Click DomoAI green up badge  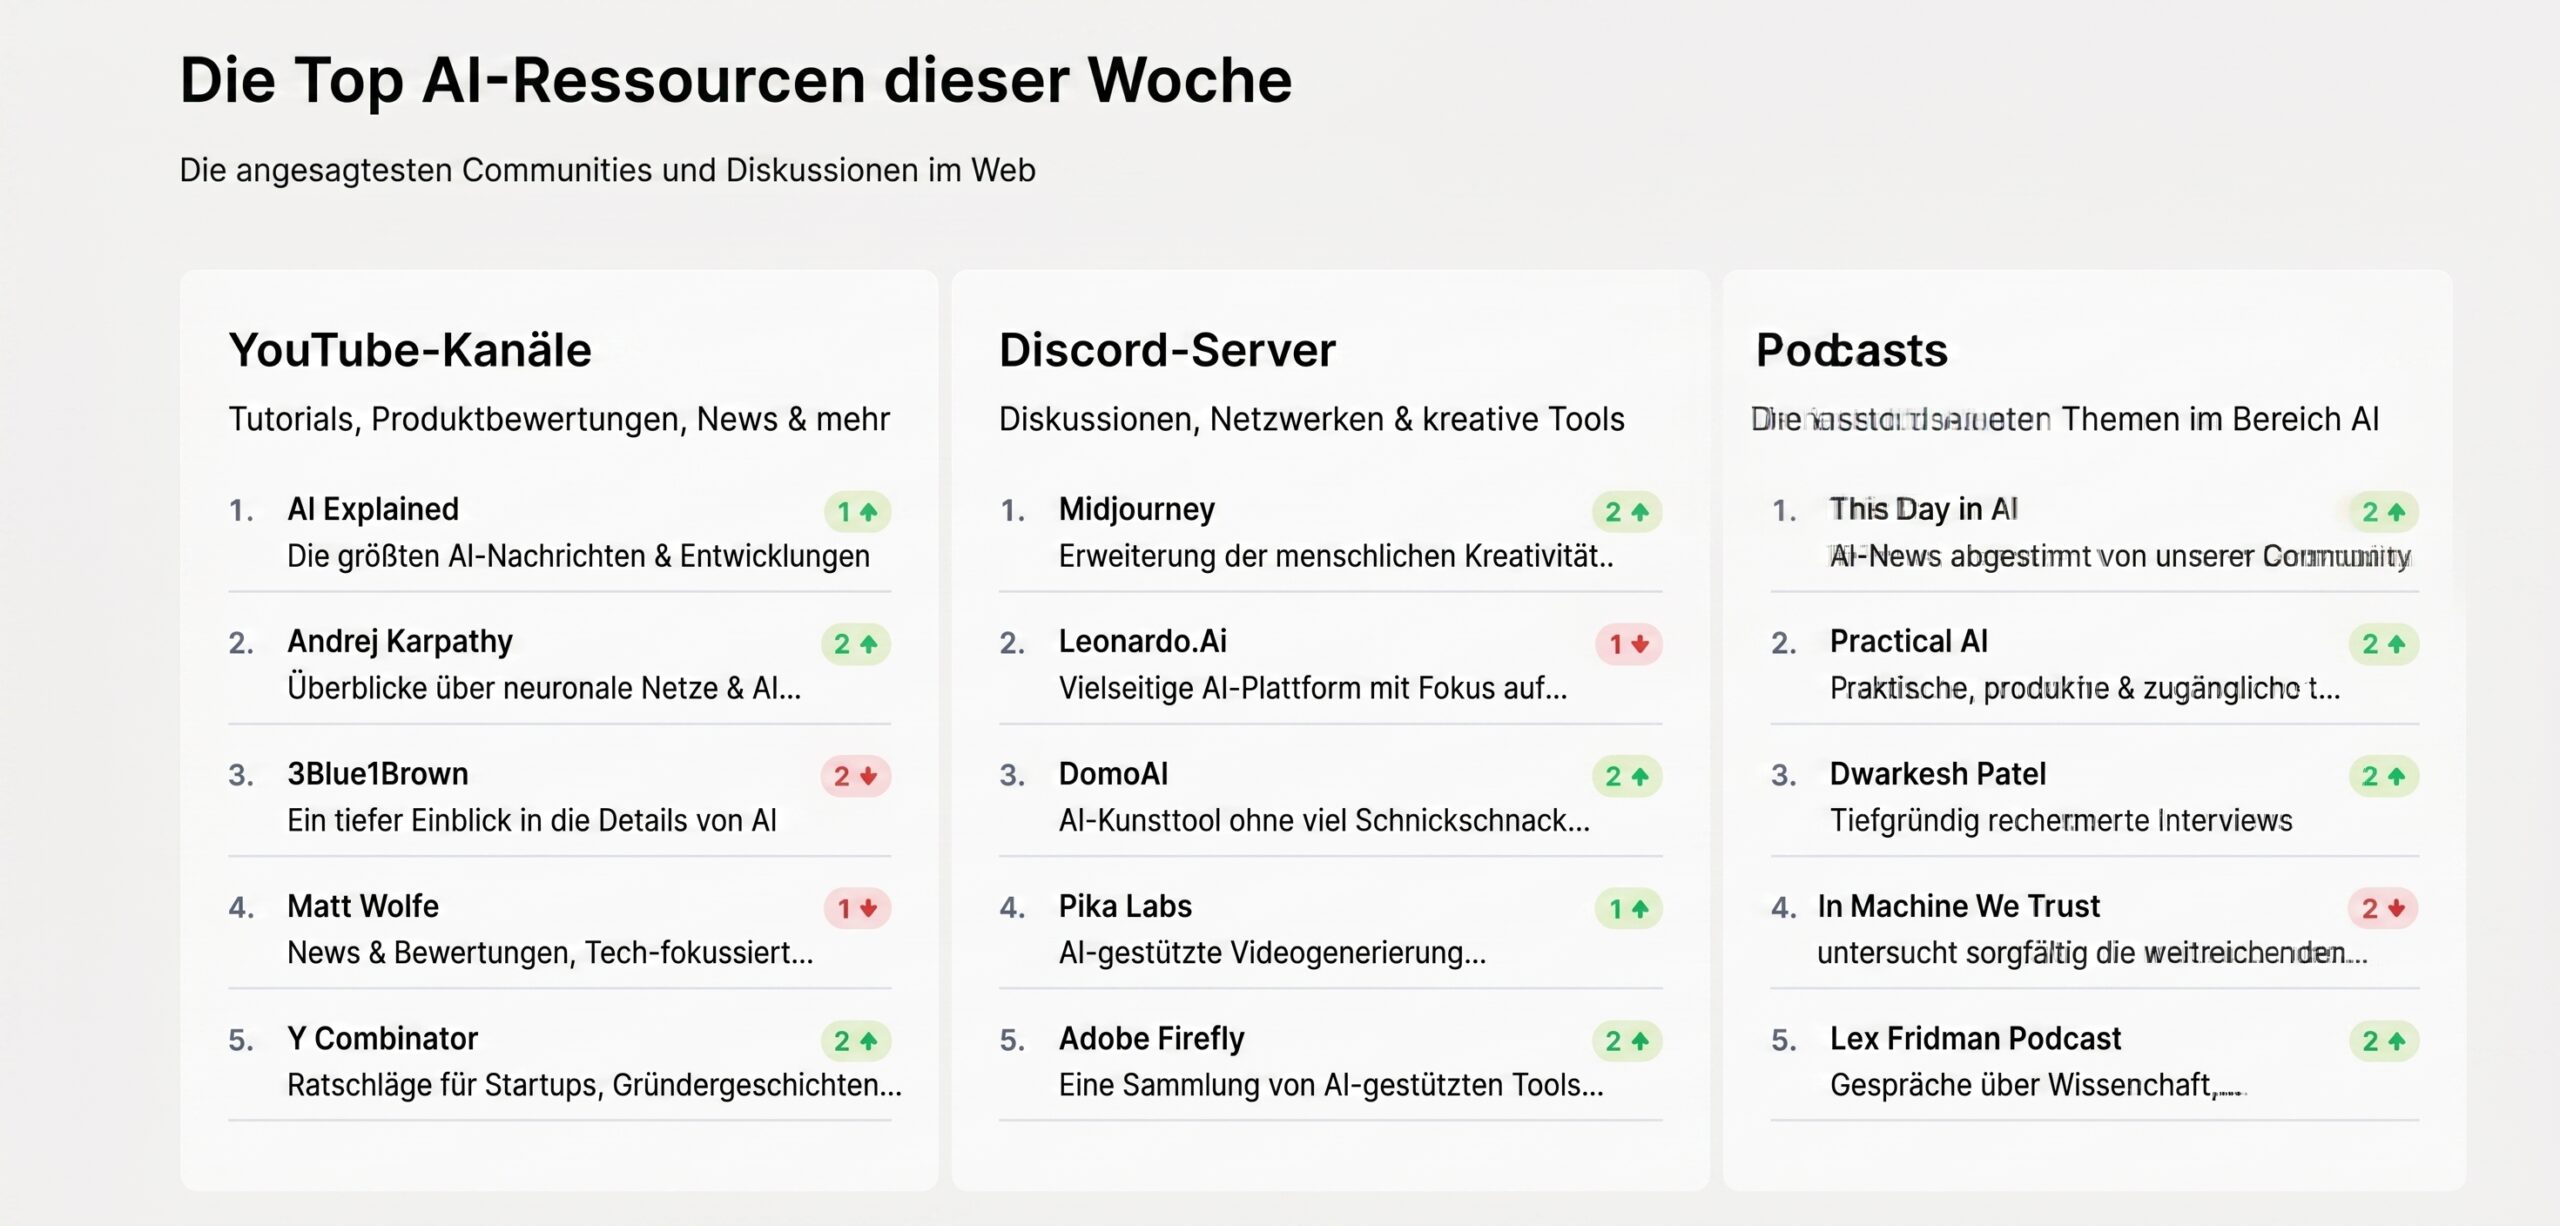click(x=1627, y=776)
